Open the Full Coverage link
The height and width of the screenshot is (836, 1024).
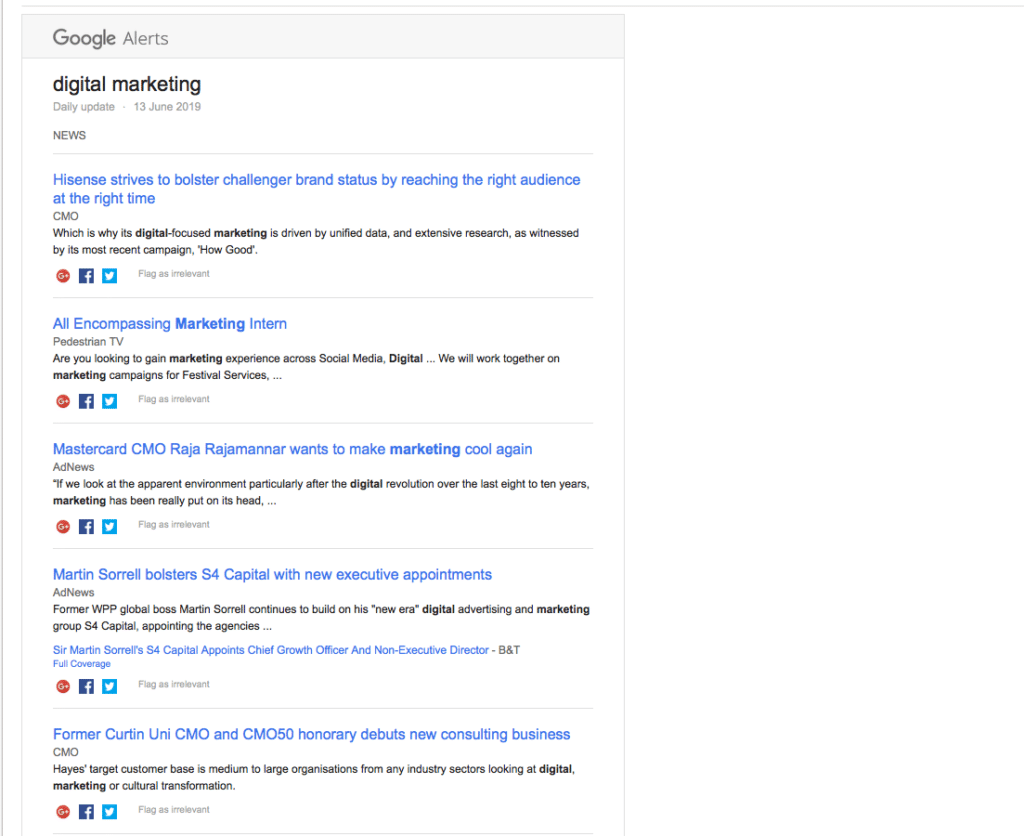81,663
